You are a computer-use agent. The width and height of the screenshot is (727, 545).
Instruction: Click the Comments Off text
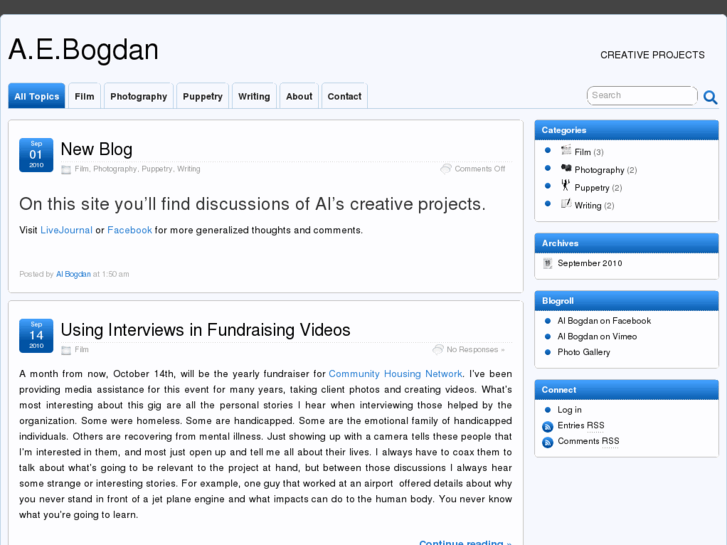click(x=480, y=169)
